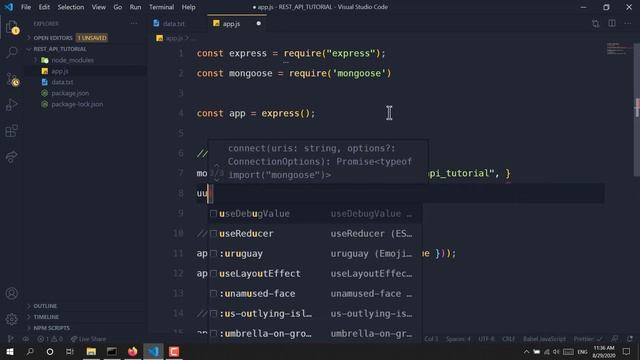
Task: Open the notifications bell in status bar
Action: tap(630, 339)
